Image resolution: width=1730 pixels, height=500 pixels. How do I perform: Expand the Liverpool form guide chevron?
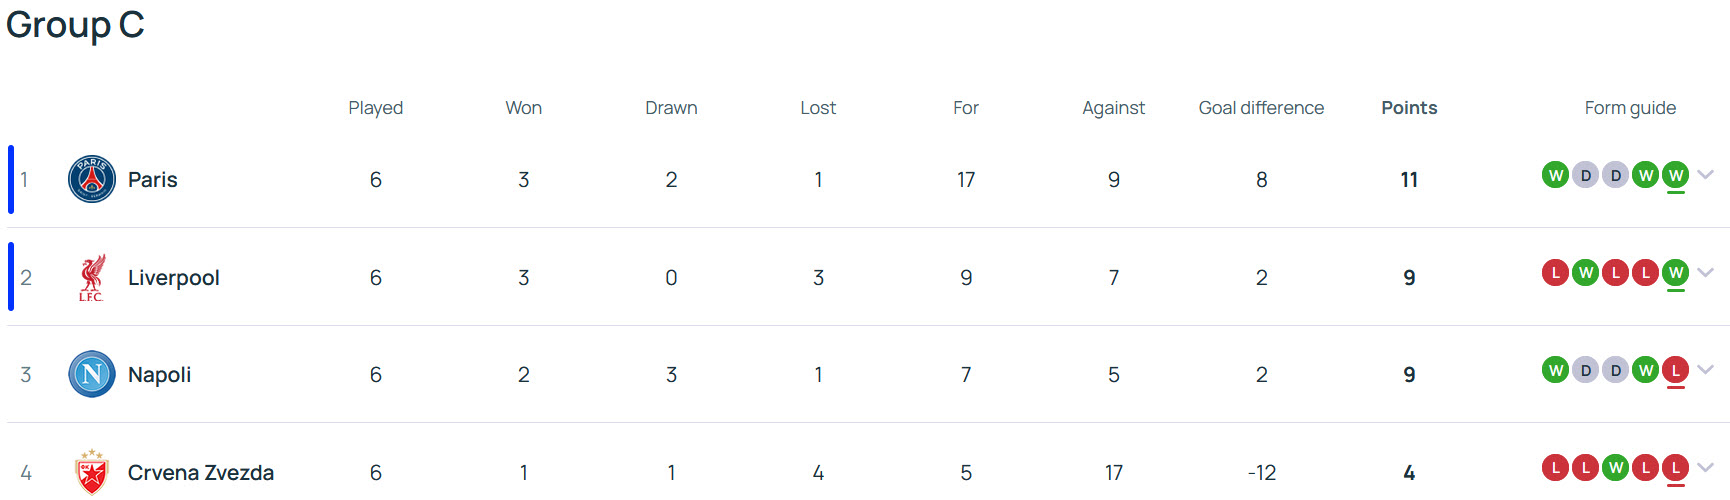click(1706, 272)
